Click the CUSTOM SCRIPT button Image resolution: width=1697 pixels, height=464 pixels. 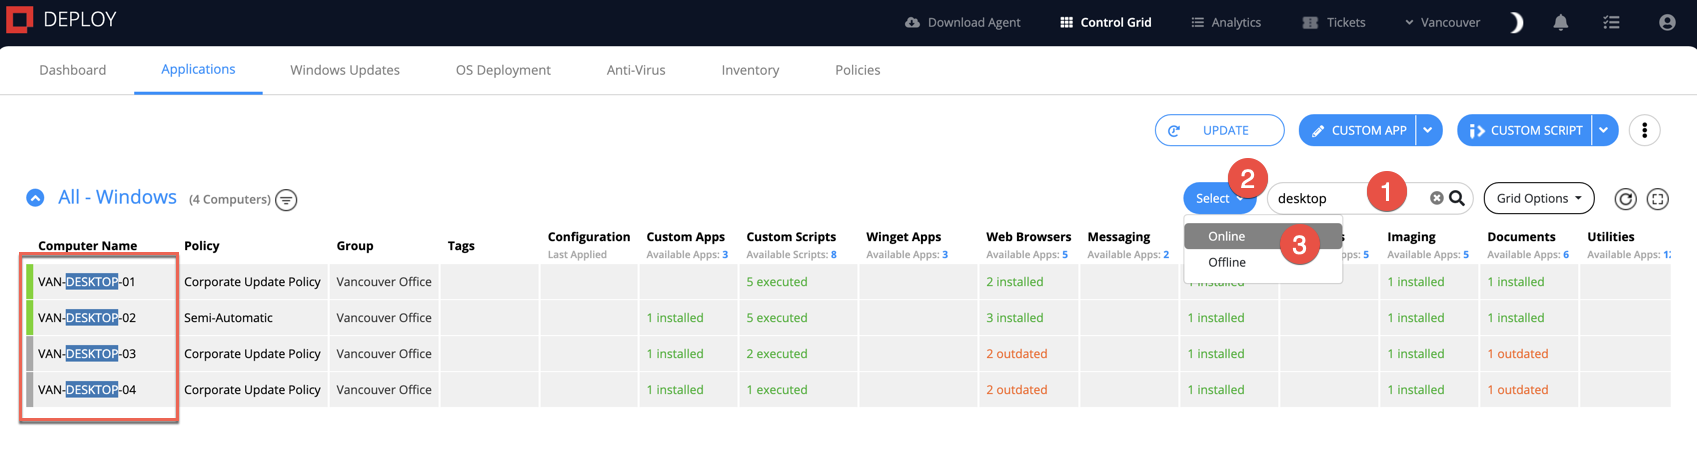click(x=1524, y=130)
